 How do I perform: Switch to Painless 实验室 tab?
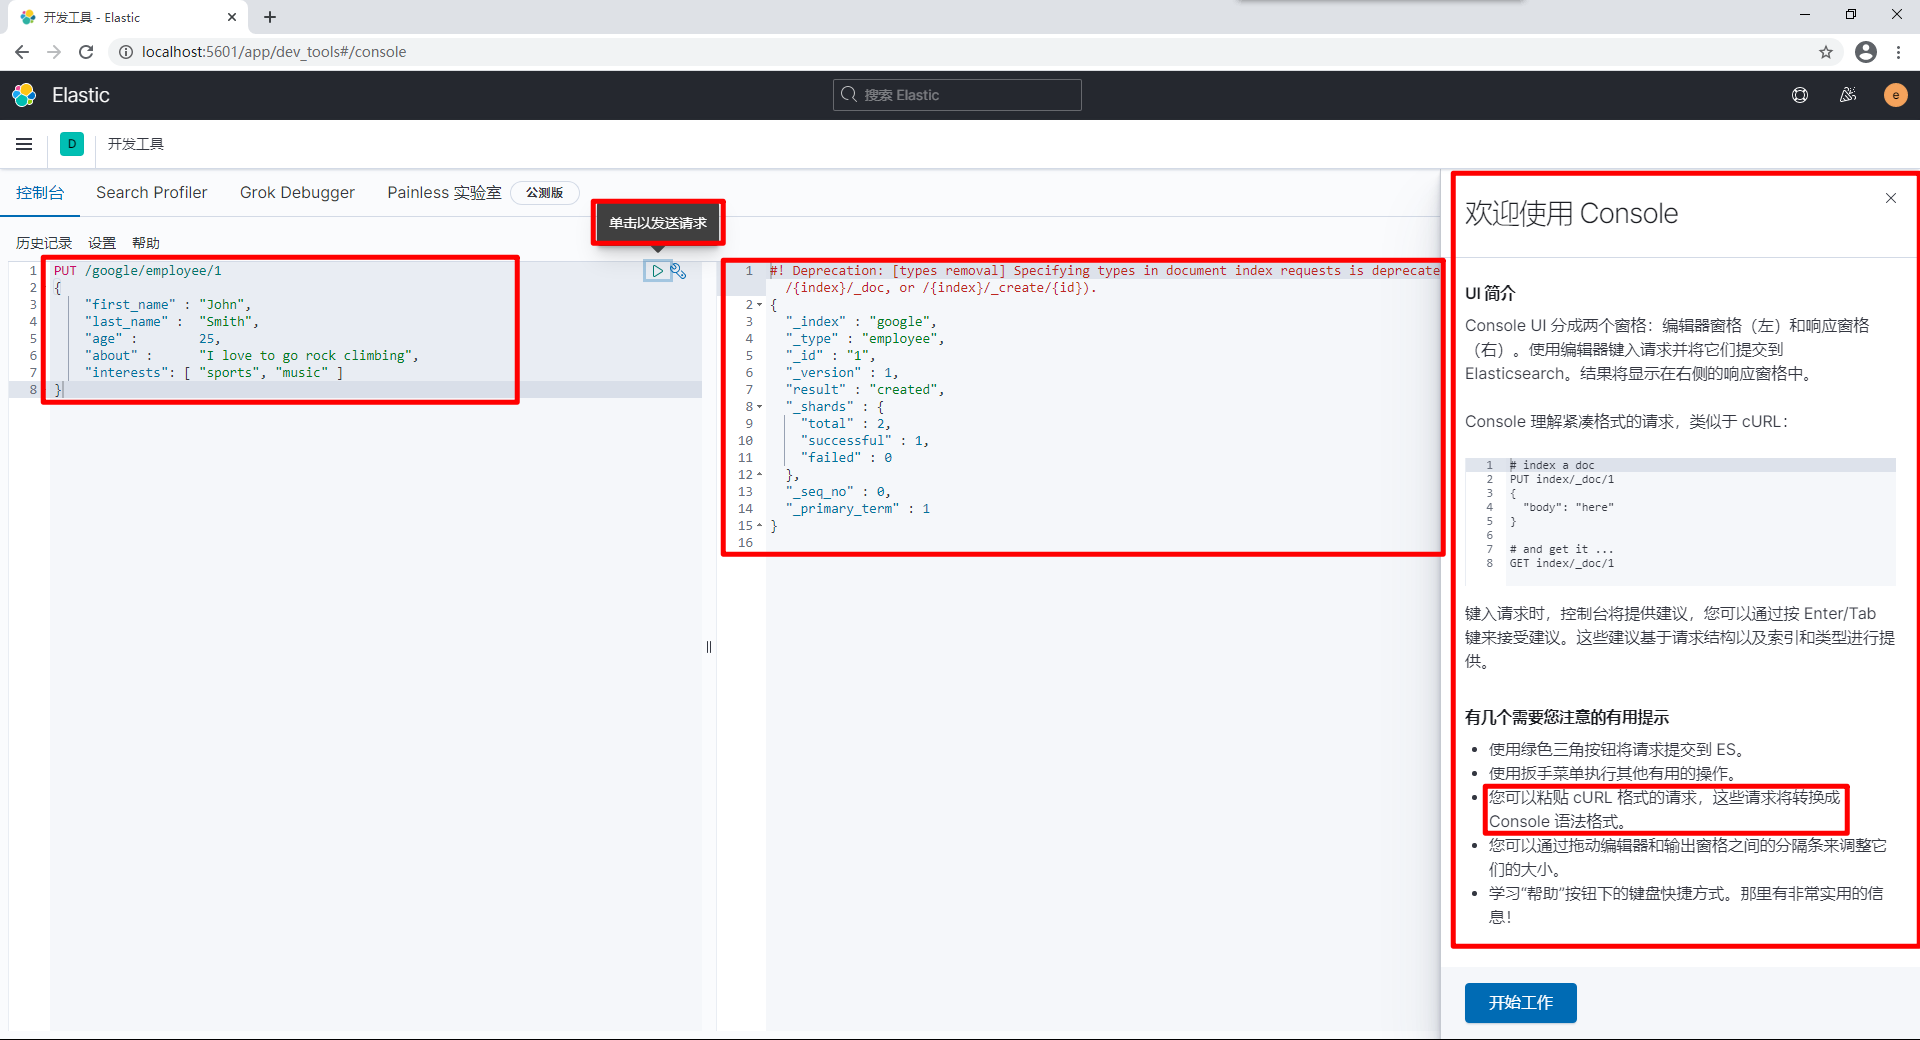click(444, 192)
